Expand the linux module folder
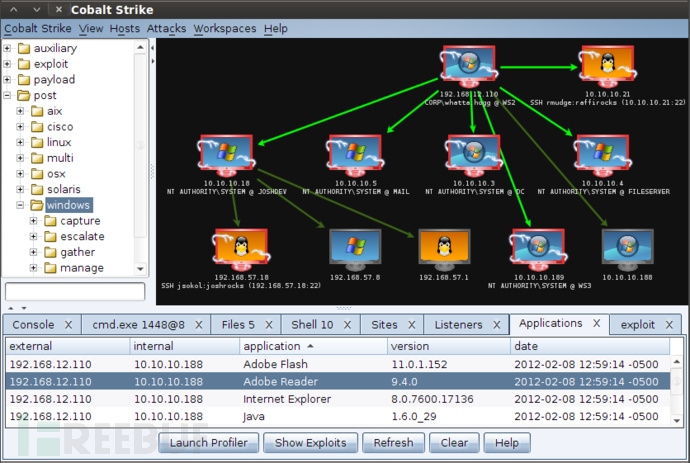Image resolution: width=690 pixels, height=463 pixels. [20, 142]
